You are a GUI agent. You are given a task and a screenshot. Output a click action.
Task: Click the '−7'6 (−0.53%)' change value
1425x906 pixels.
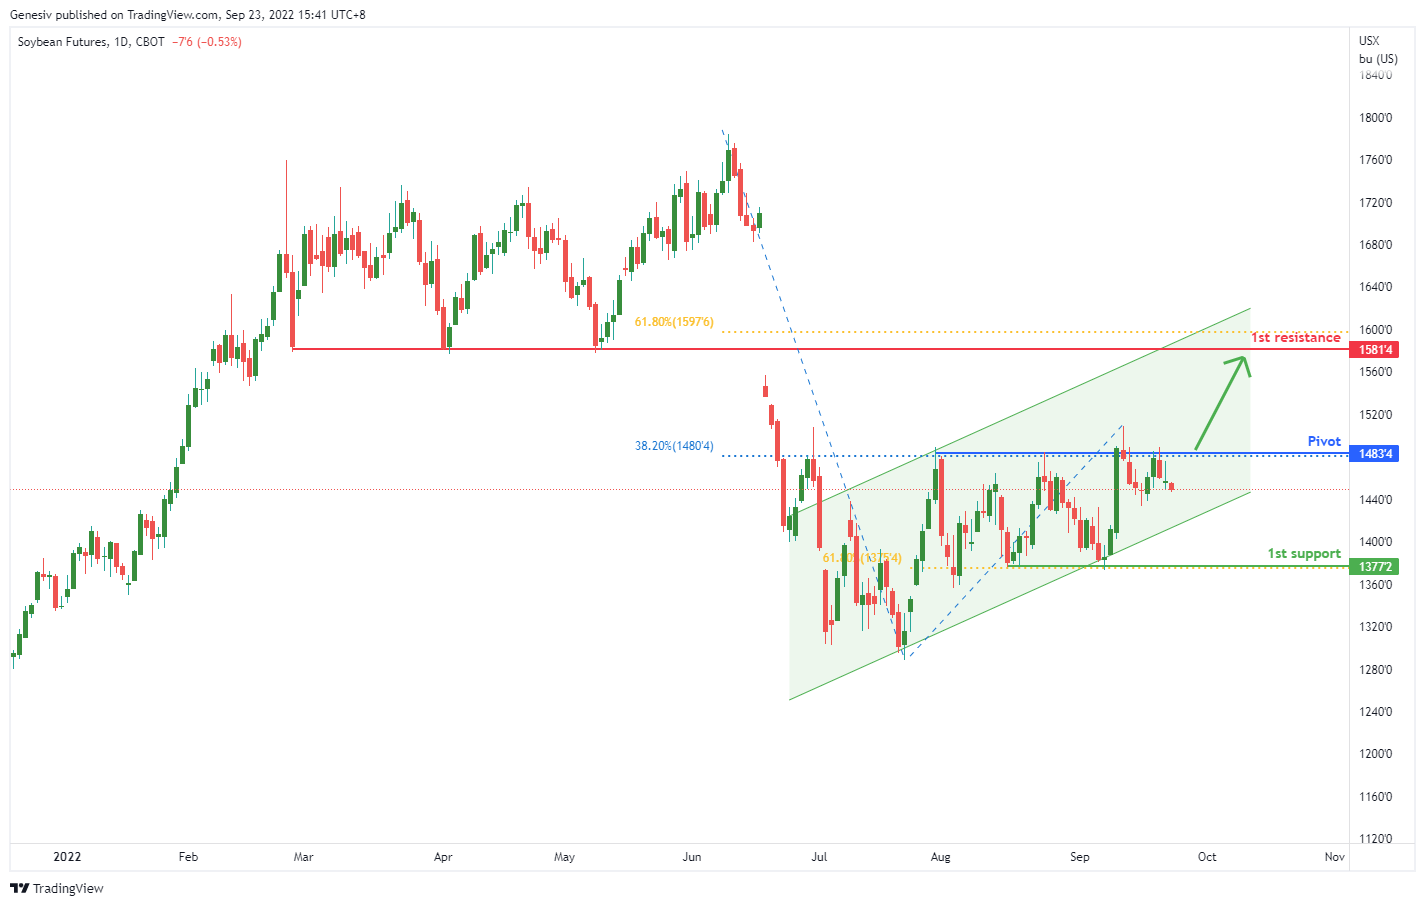click(x=207, y=42)
